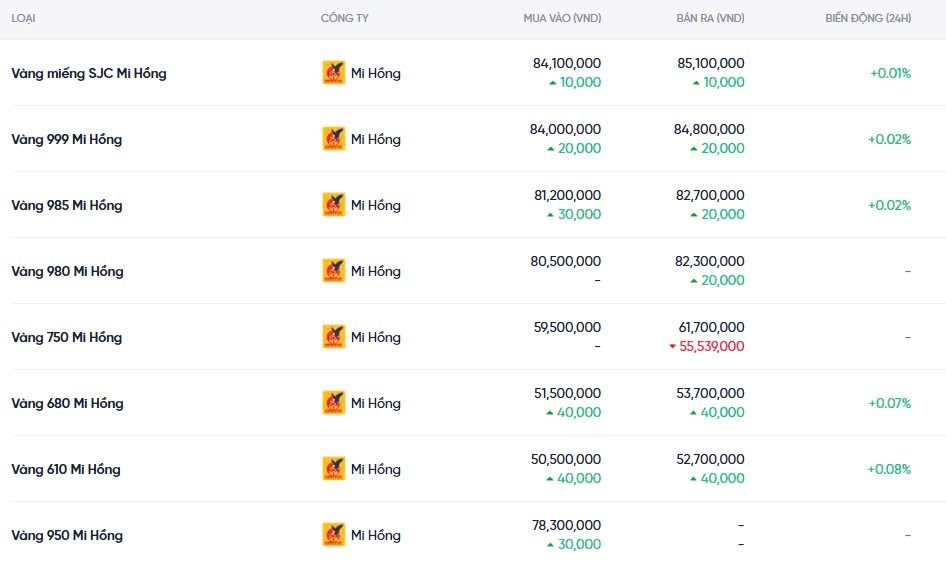
Task: Open Vàng miếng SJC Mi Hồng link
Action: point(89,73)
